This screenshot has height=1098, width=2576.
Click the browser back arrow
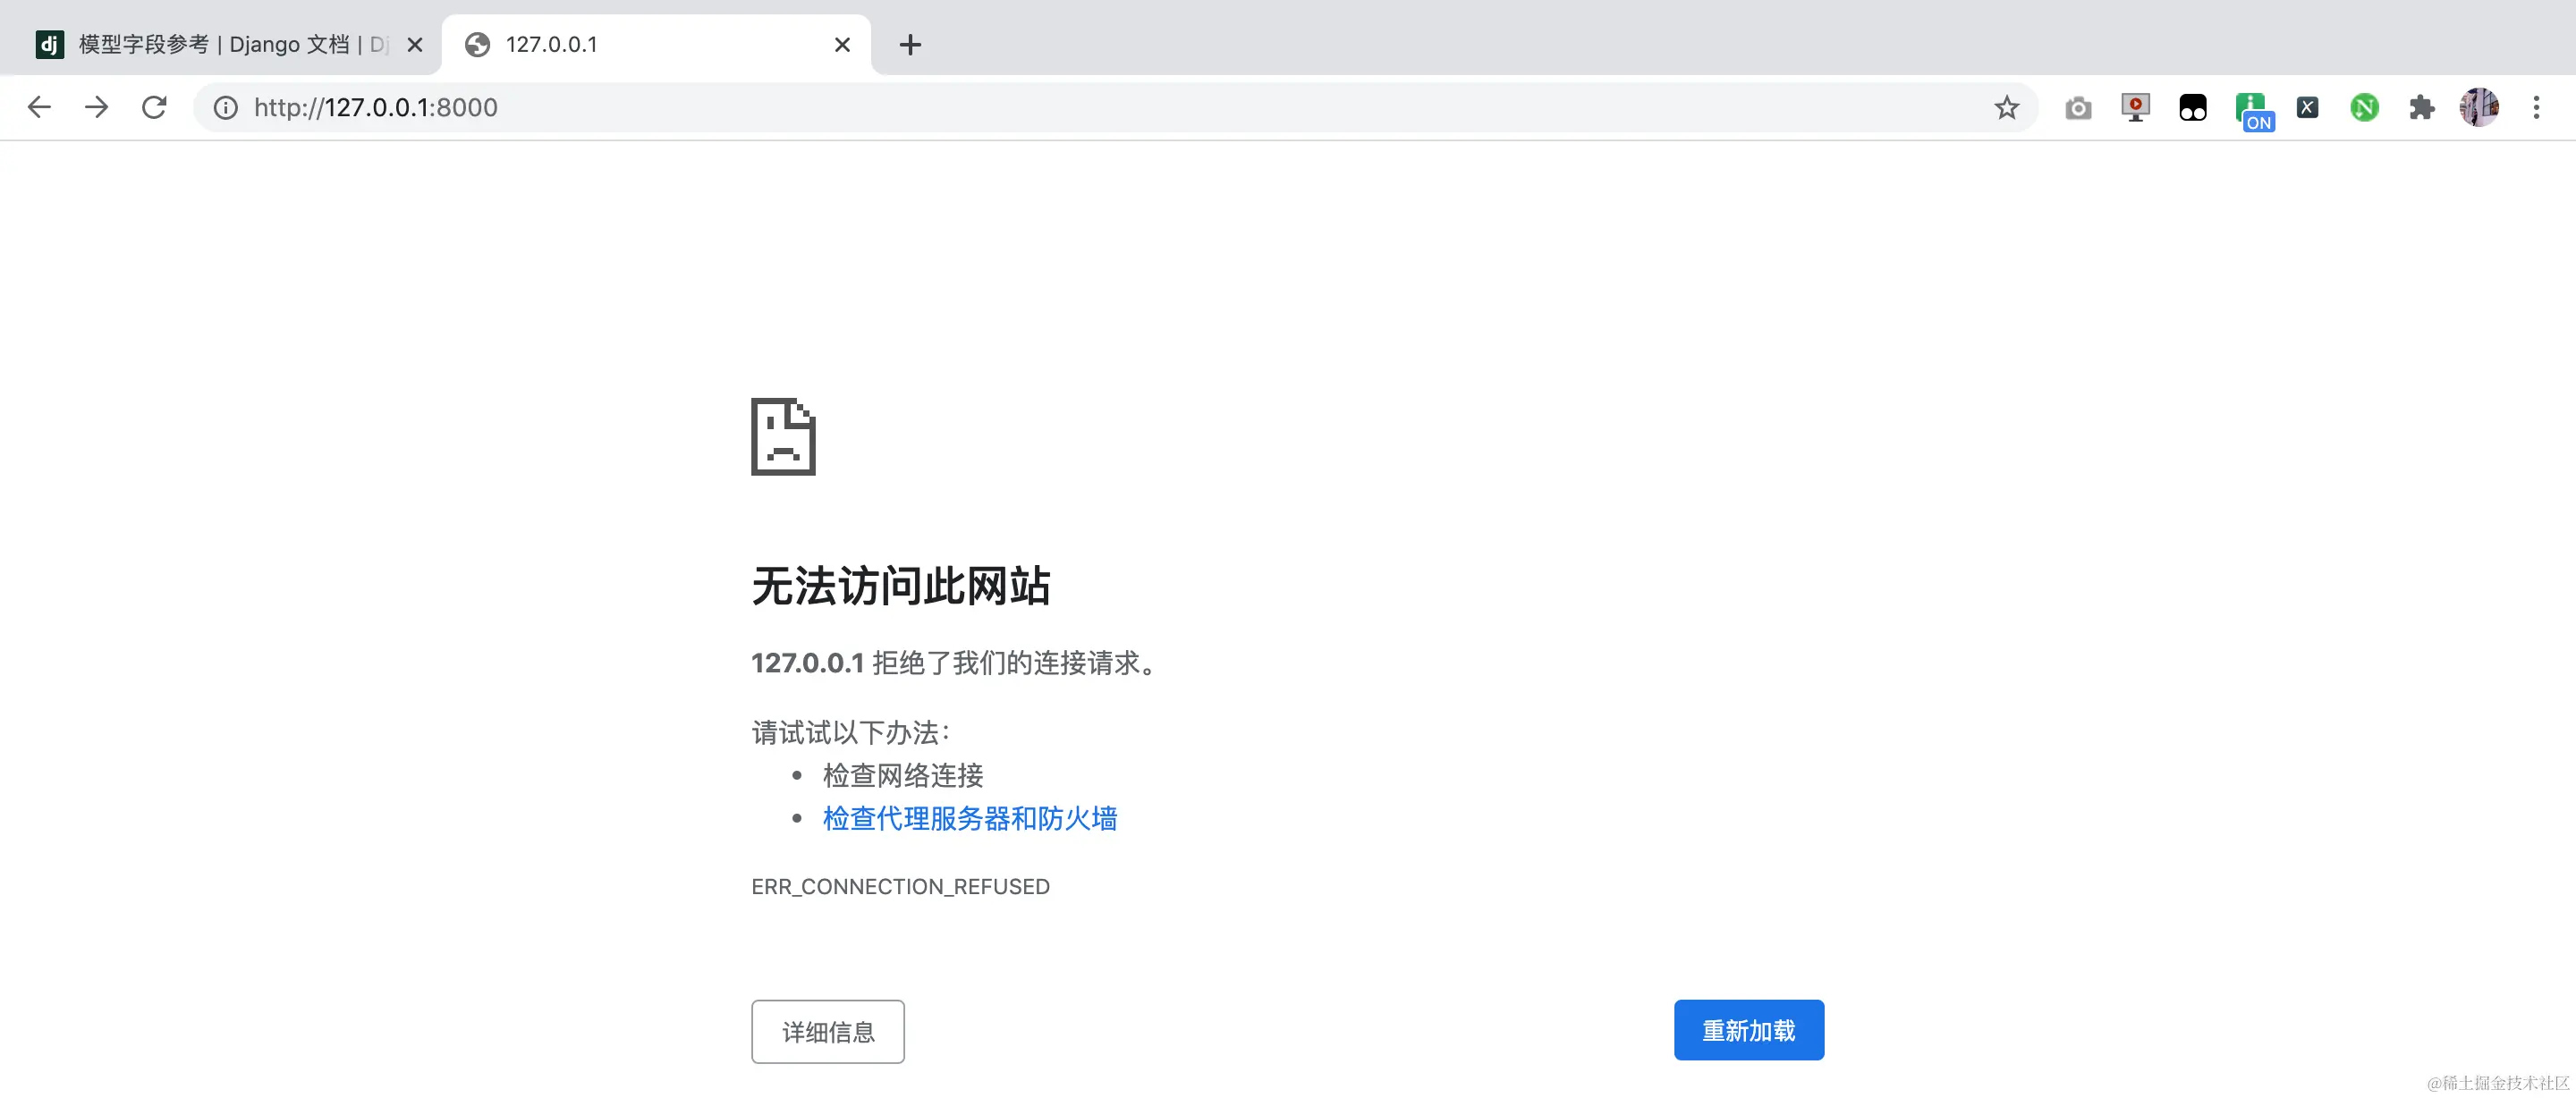[x=39, y=107]
